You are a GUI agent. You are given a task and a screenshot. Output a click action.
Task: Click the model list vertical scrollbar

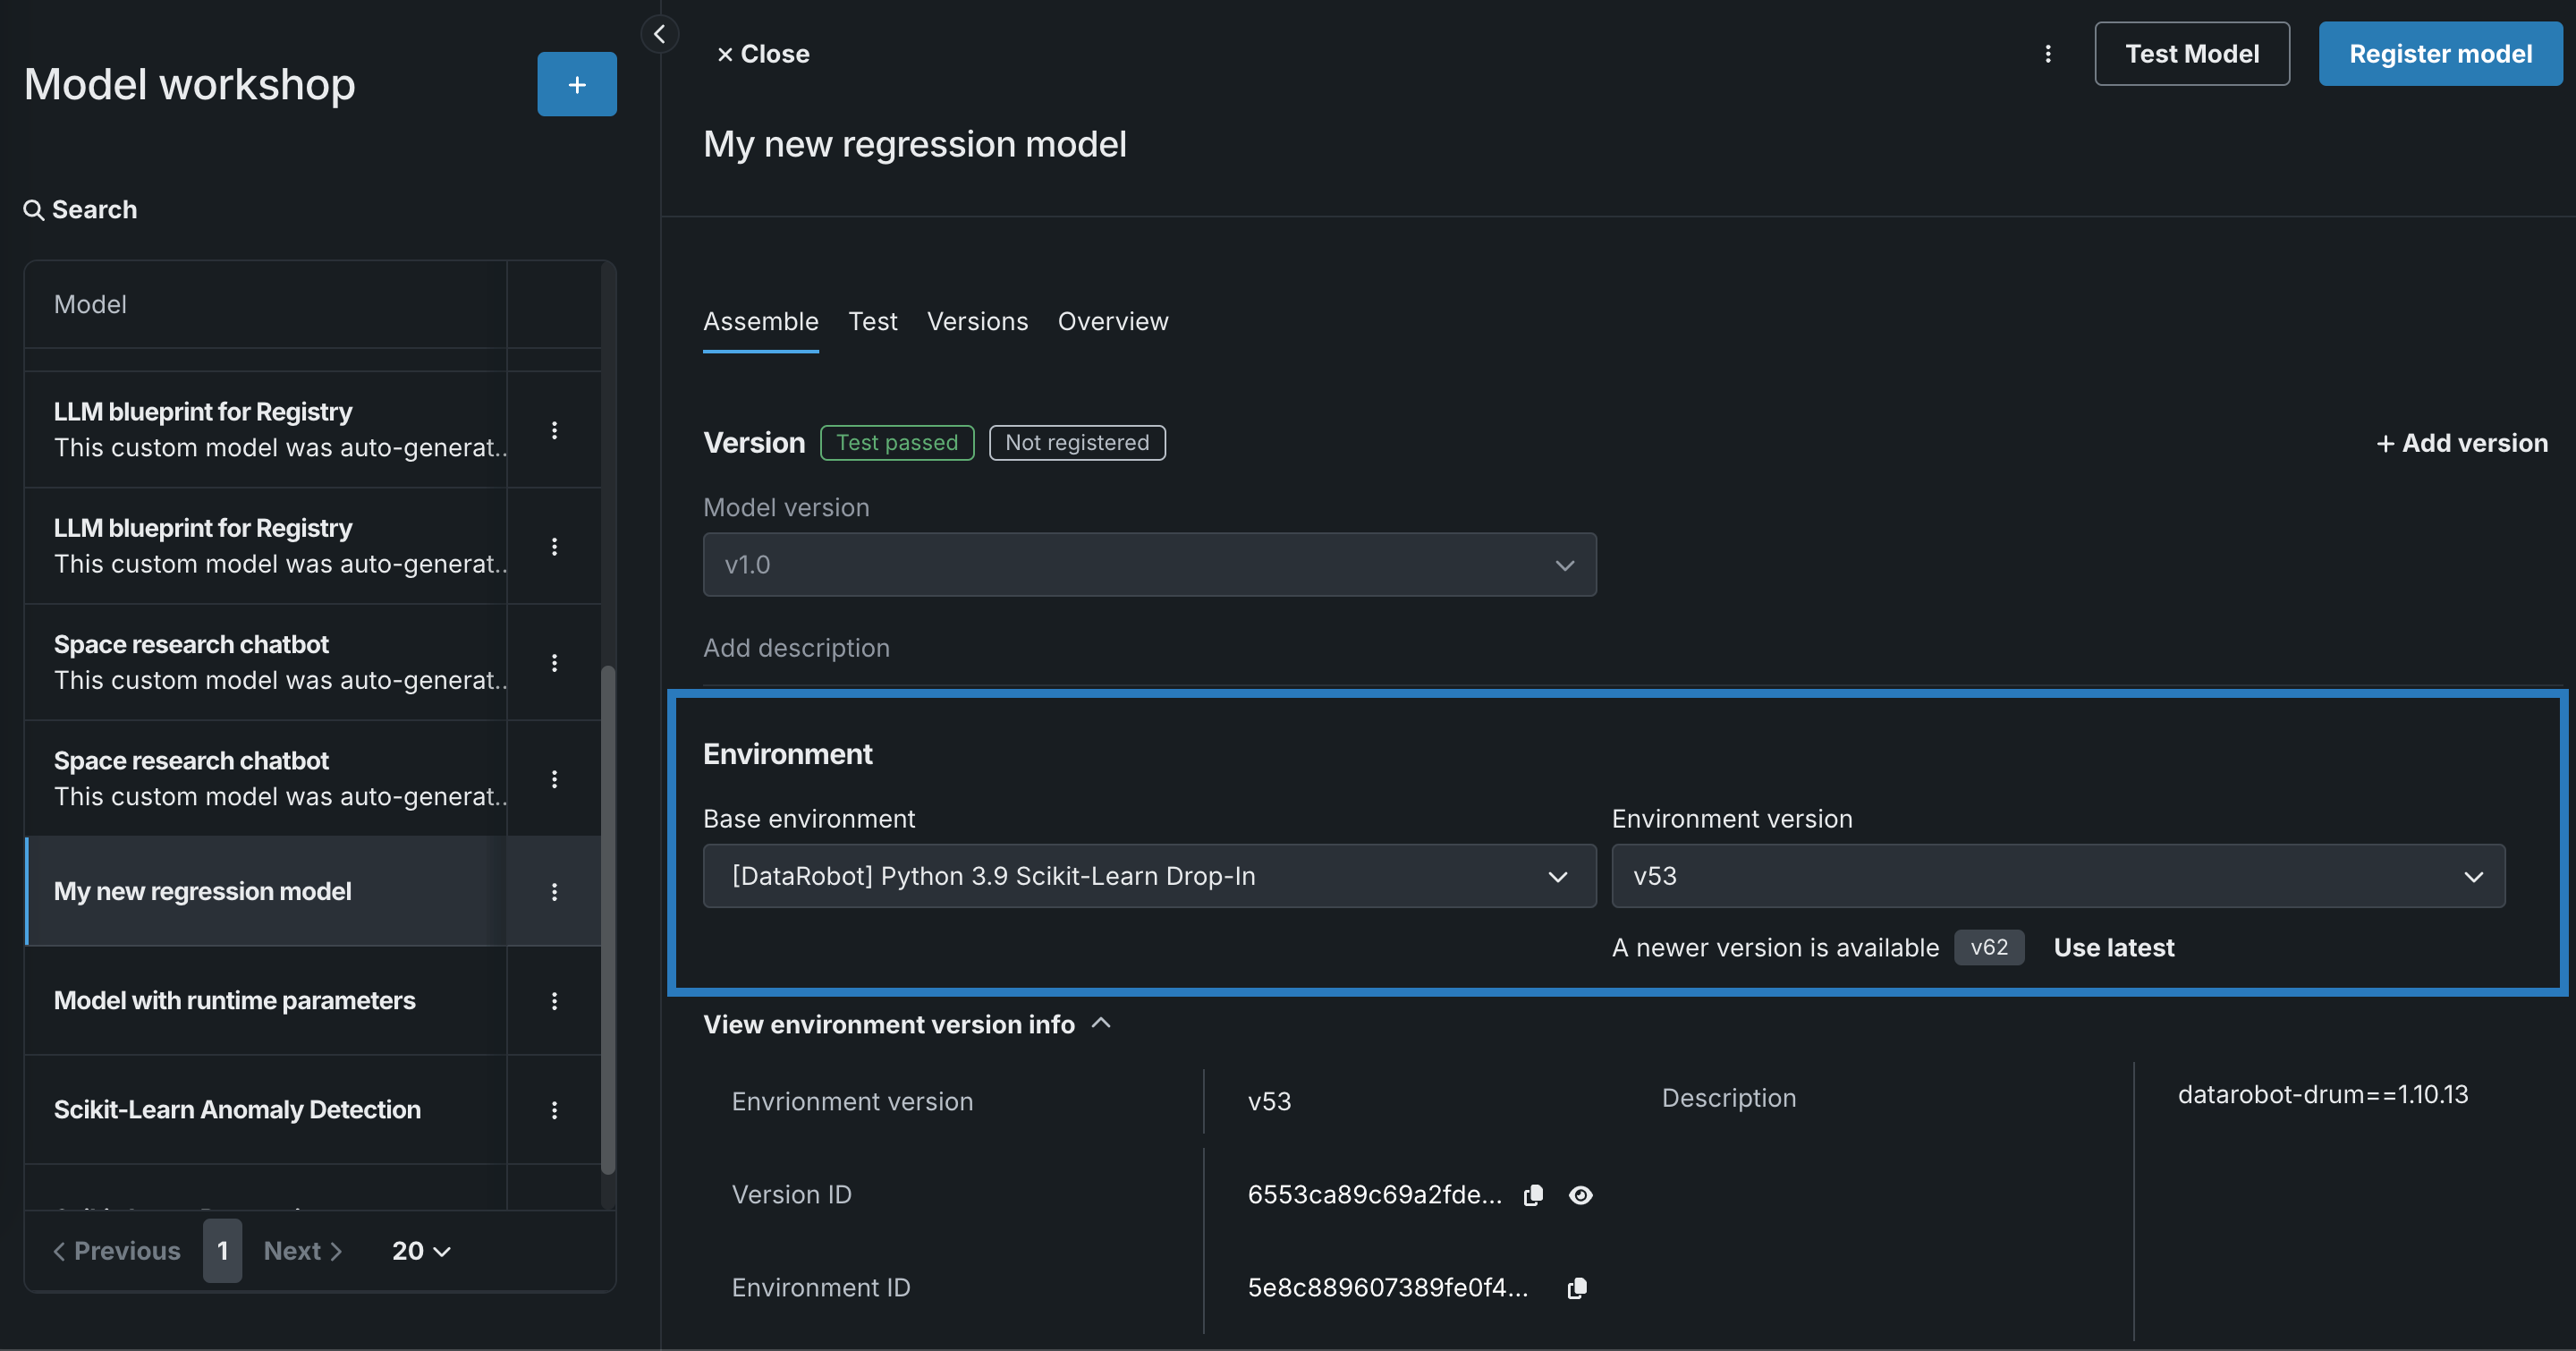(607, 918)
